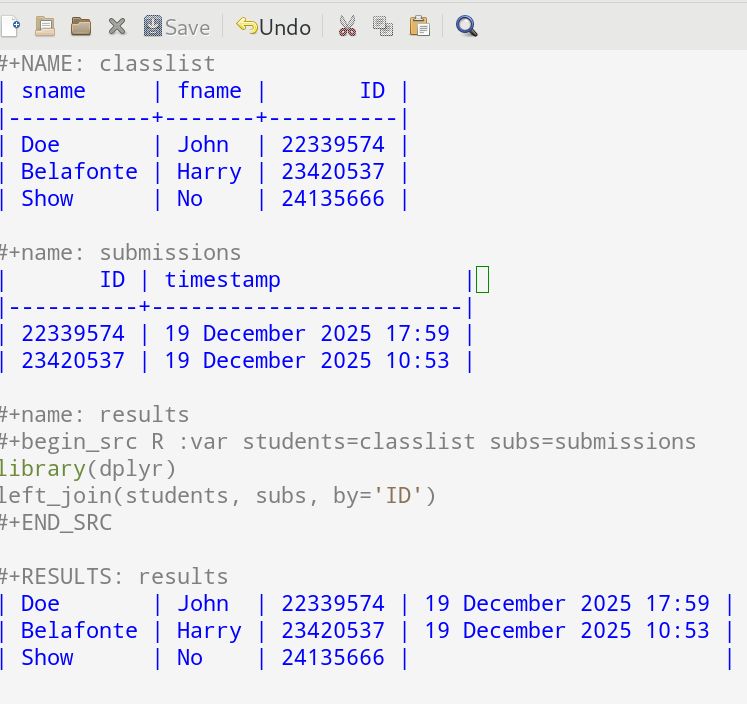
Task: Click the 'sname' header cell
Action: [x=53, y=91]
